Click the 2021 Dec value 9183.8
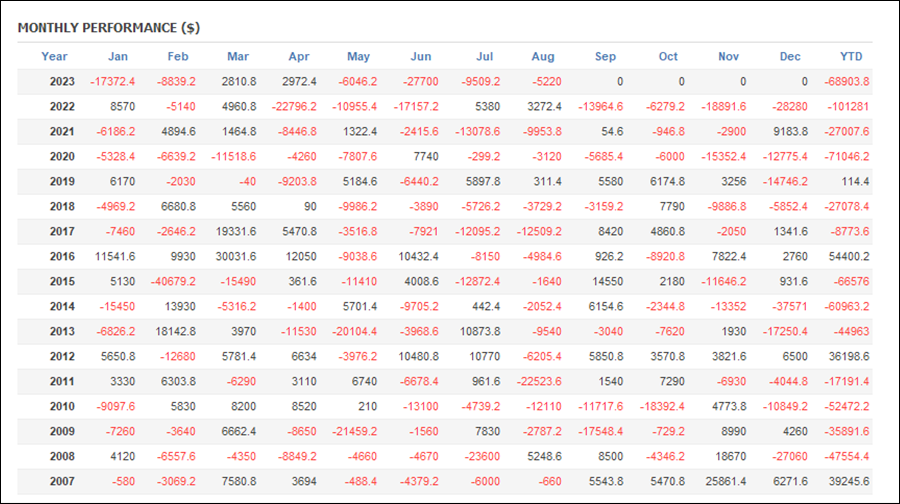The image size is (900, 504). point(790,131)
